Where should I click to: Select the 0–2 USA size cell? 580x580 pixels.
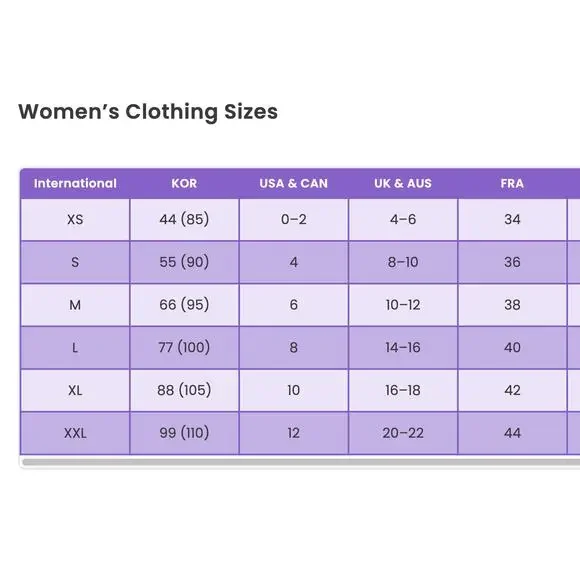pos(294,219)
